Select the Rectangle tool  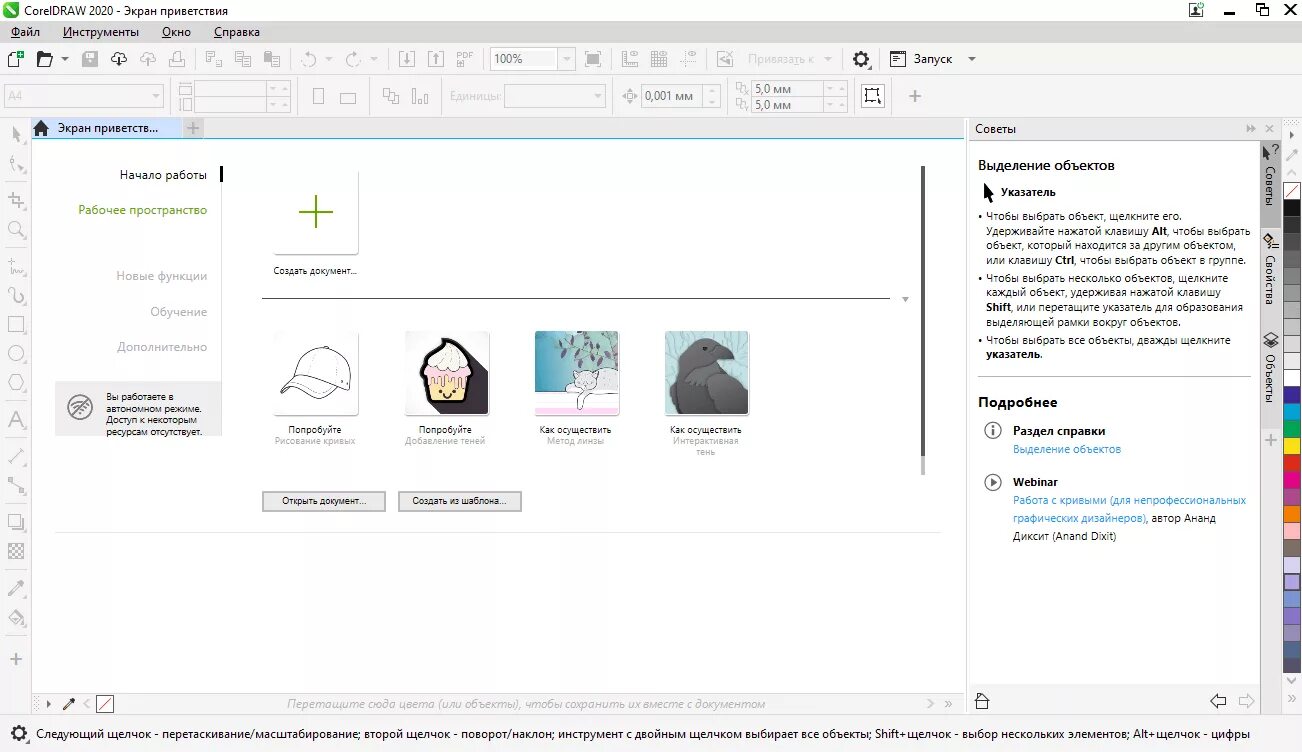(16, 325)
